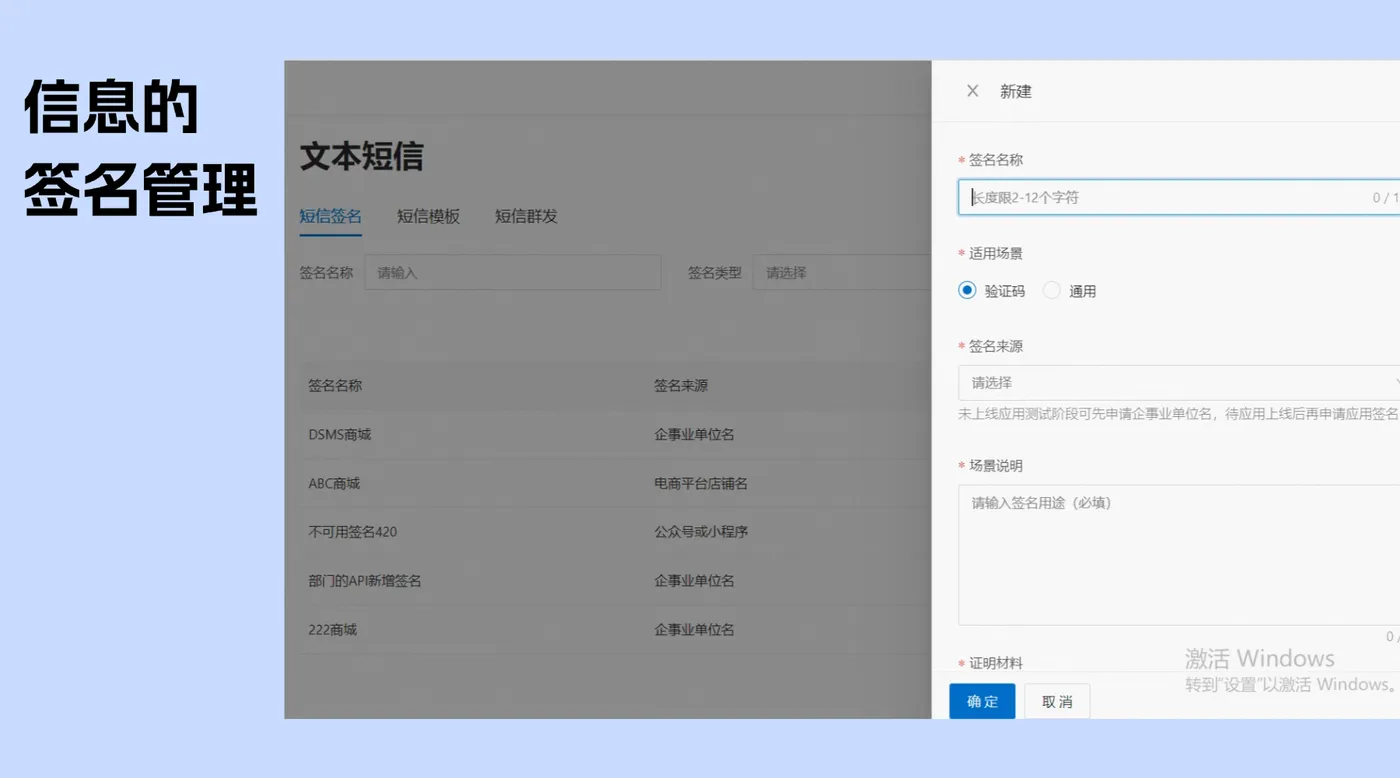Screen dimensions: 1400x778
Task: Select the 通用 radio button
Action: pyautogui.click(x=1051, y=290)
